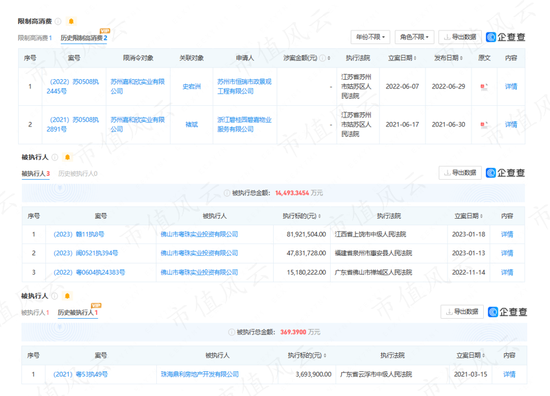This screenshot has height=396, width=550.
Task: Sort the first table by 立案日期 beside 发布日期
Action: 415,58
